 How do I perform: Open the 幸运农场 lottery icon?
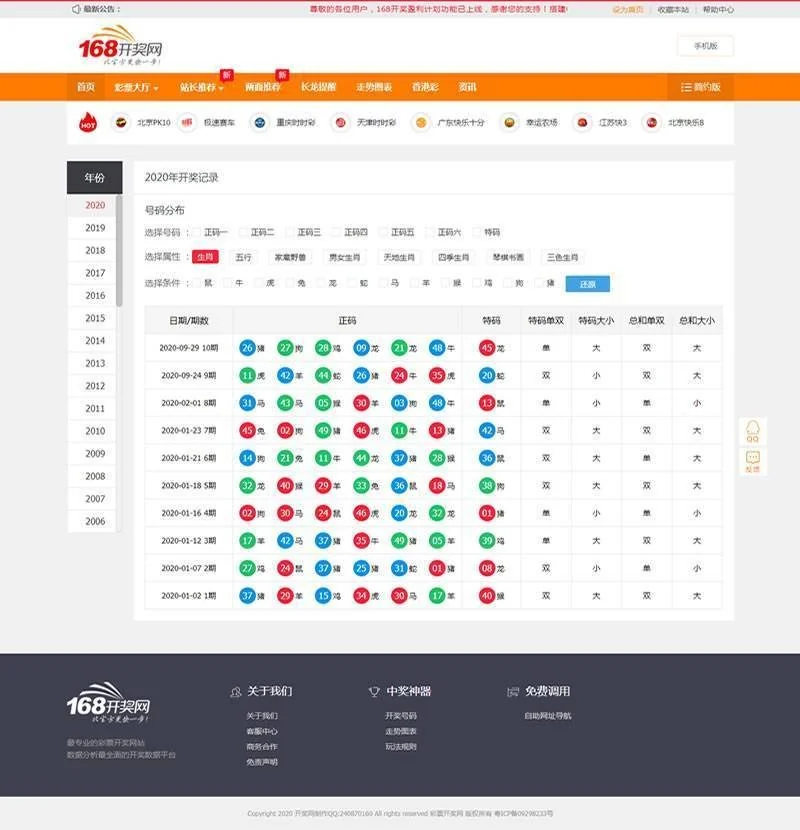509,123
